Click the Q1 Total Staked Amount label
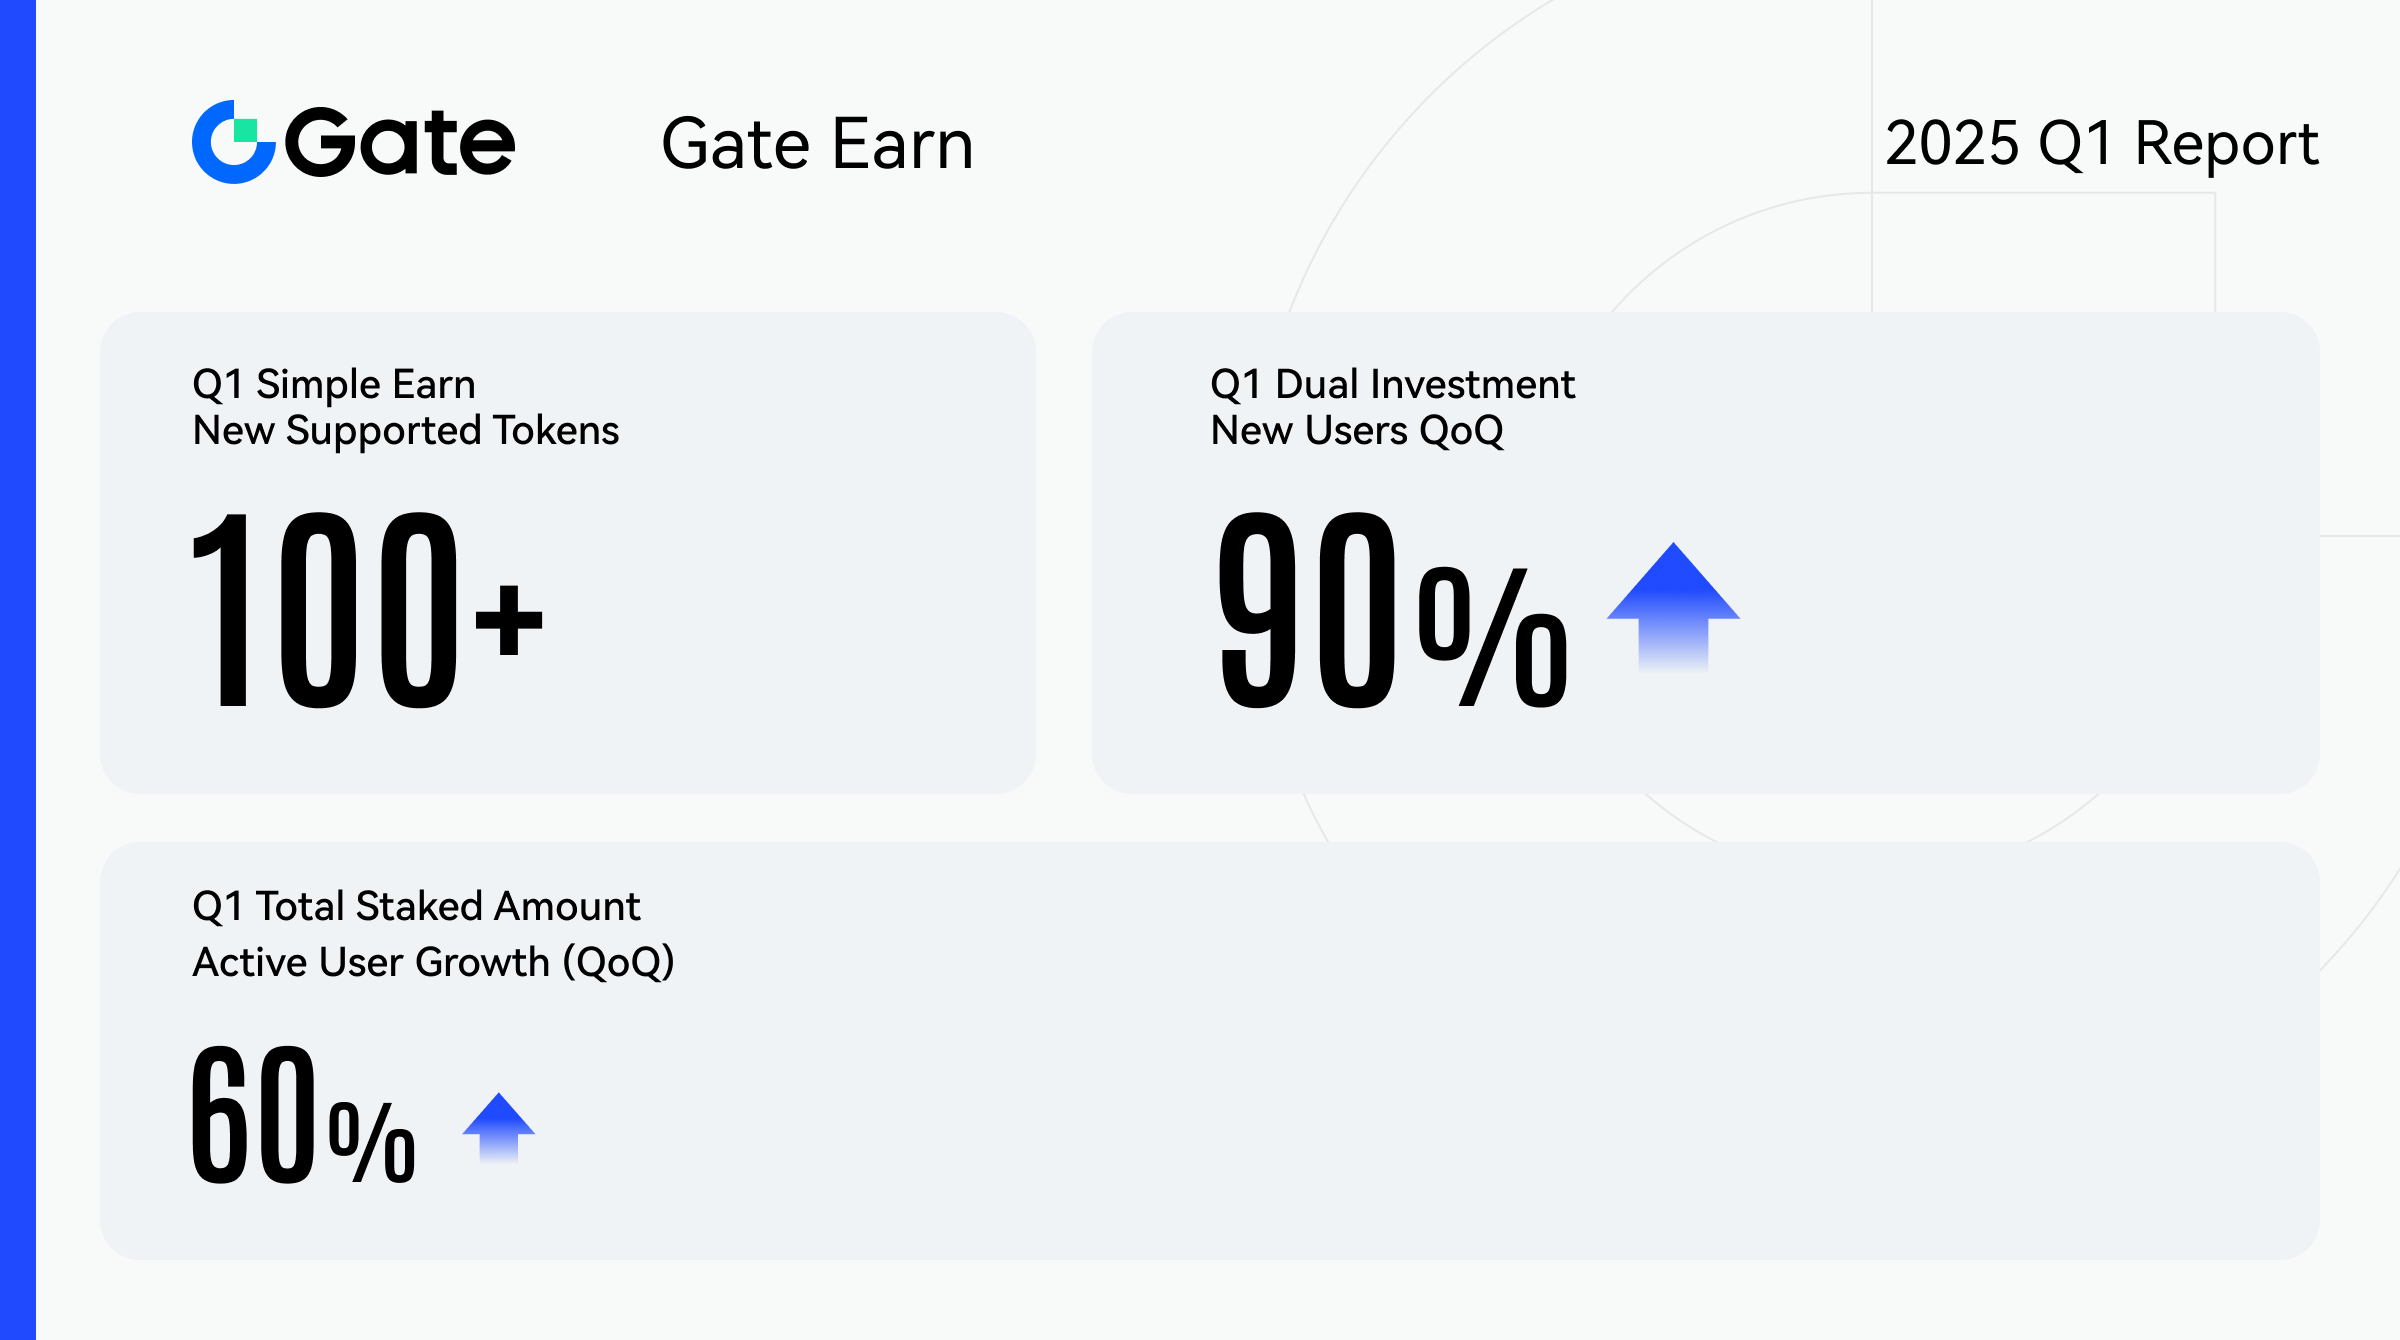2400x1340 pixels. (x=416, y=906)
